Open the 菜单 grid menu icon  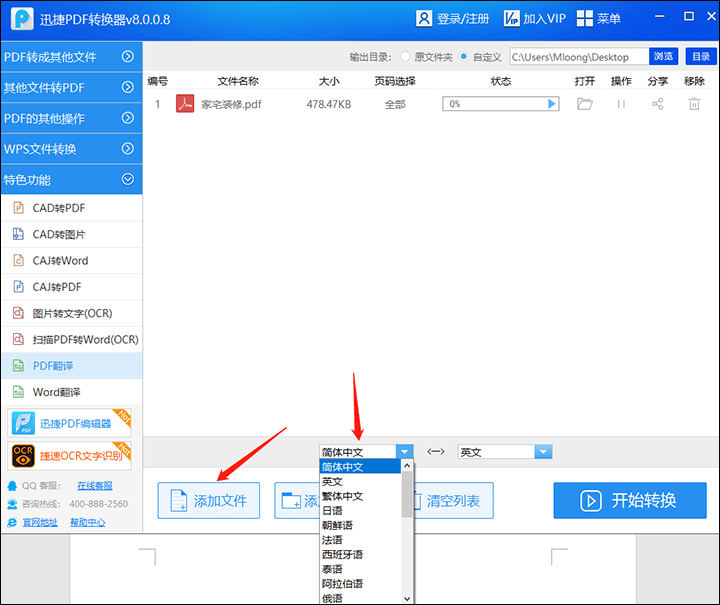coord(585,18)
